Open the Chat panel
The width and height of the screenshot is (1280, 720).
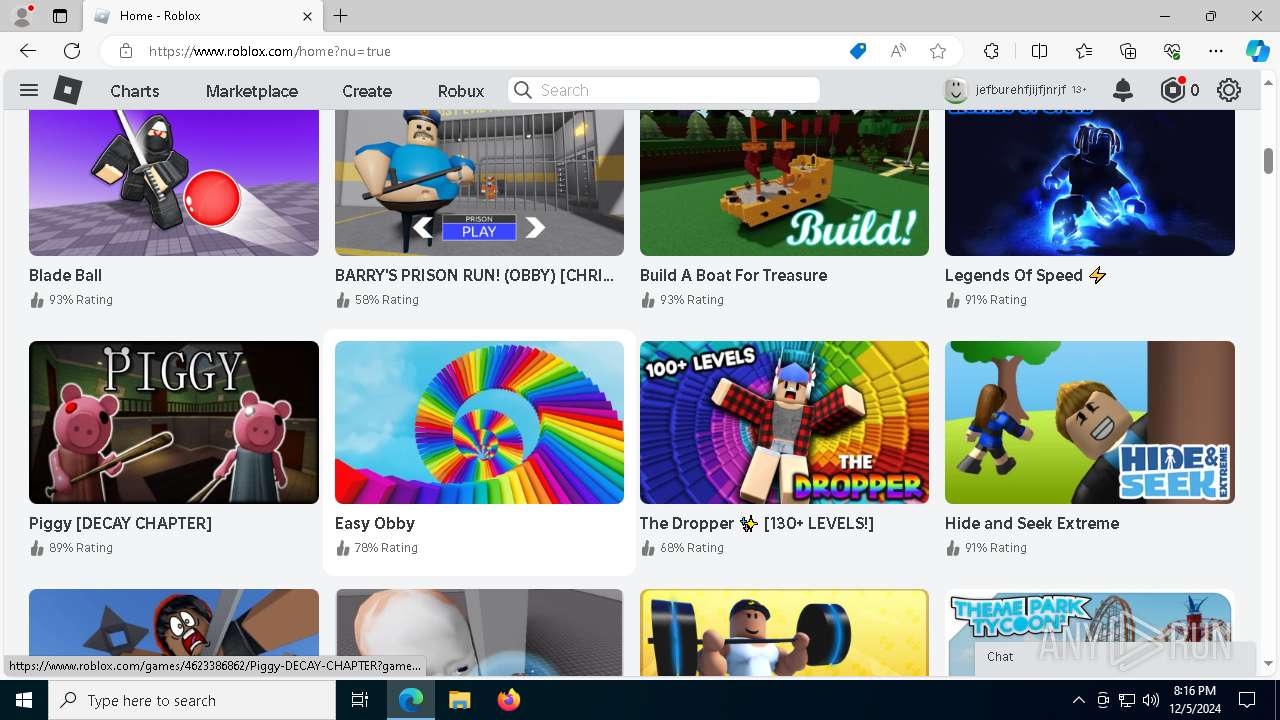[1115, 657]
